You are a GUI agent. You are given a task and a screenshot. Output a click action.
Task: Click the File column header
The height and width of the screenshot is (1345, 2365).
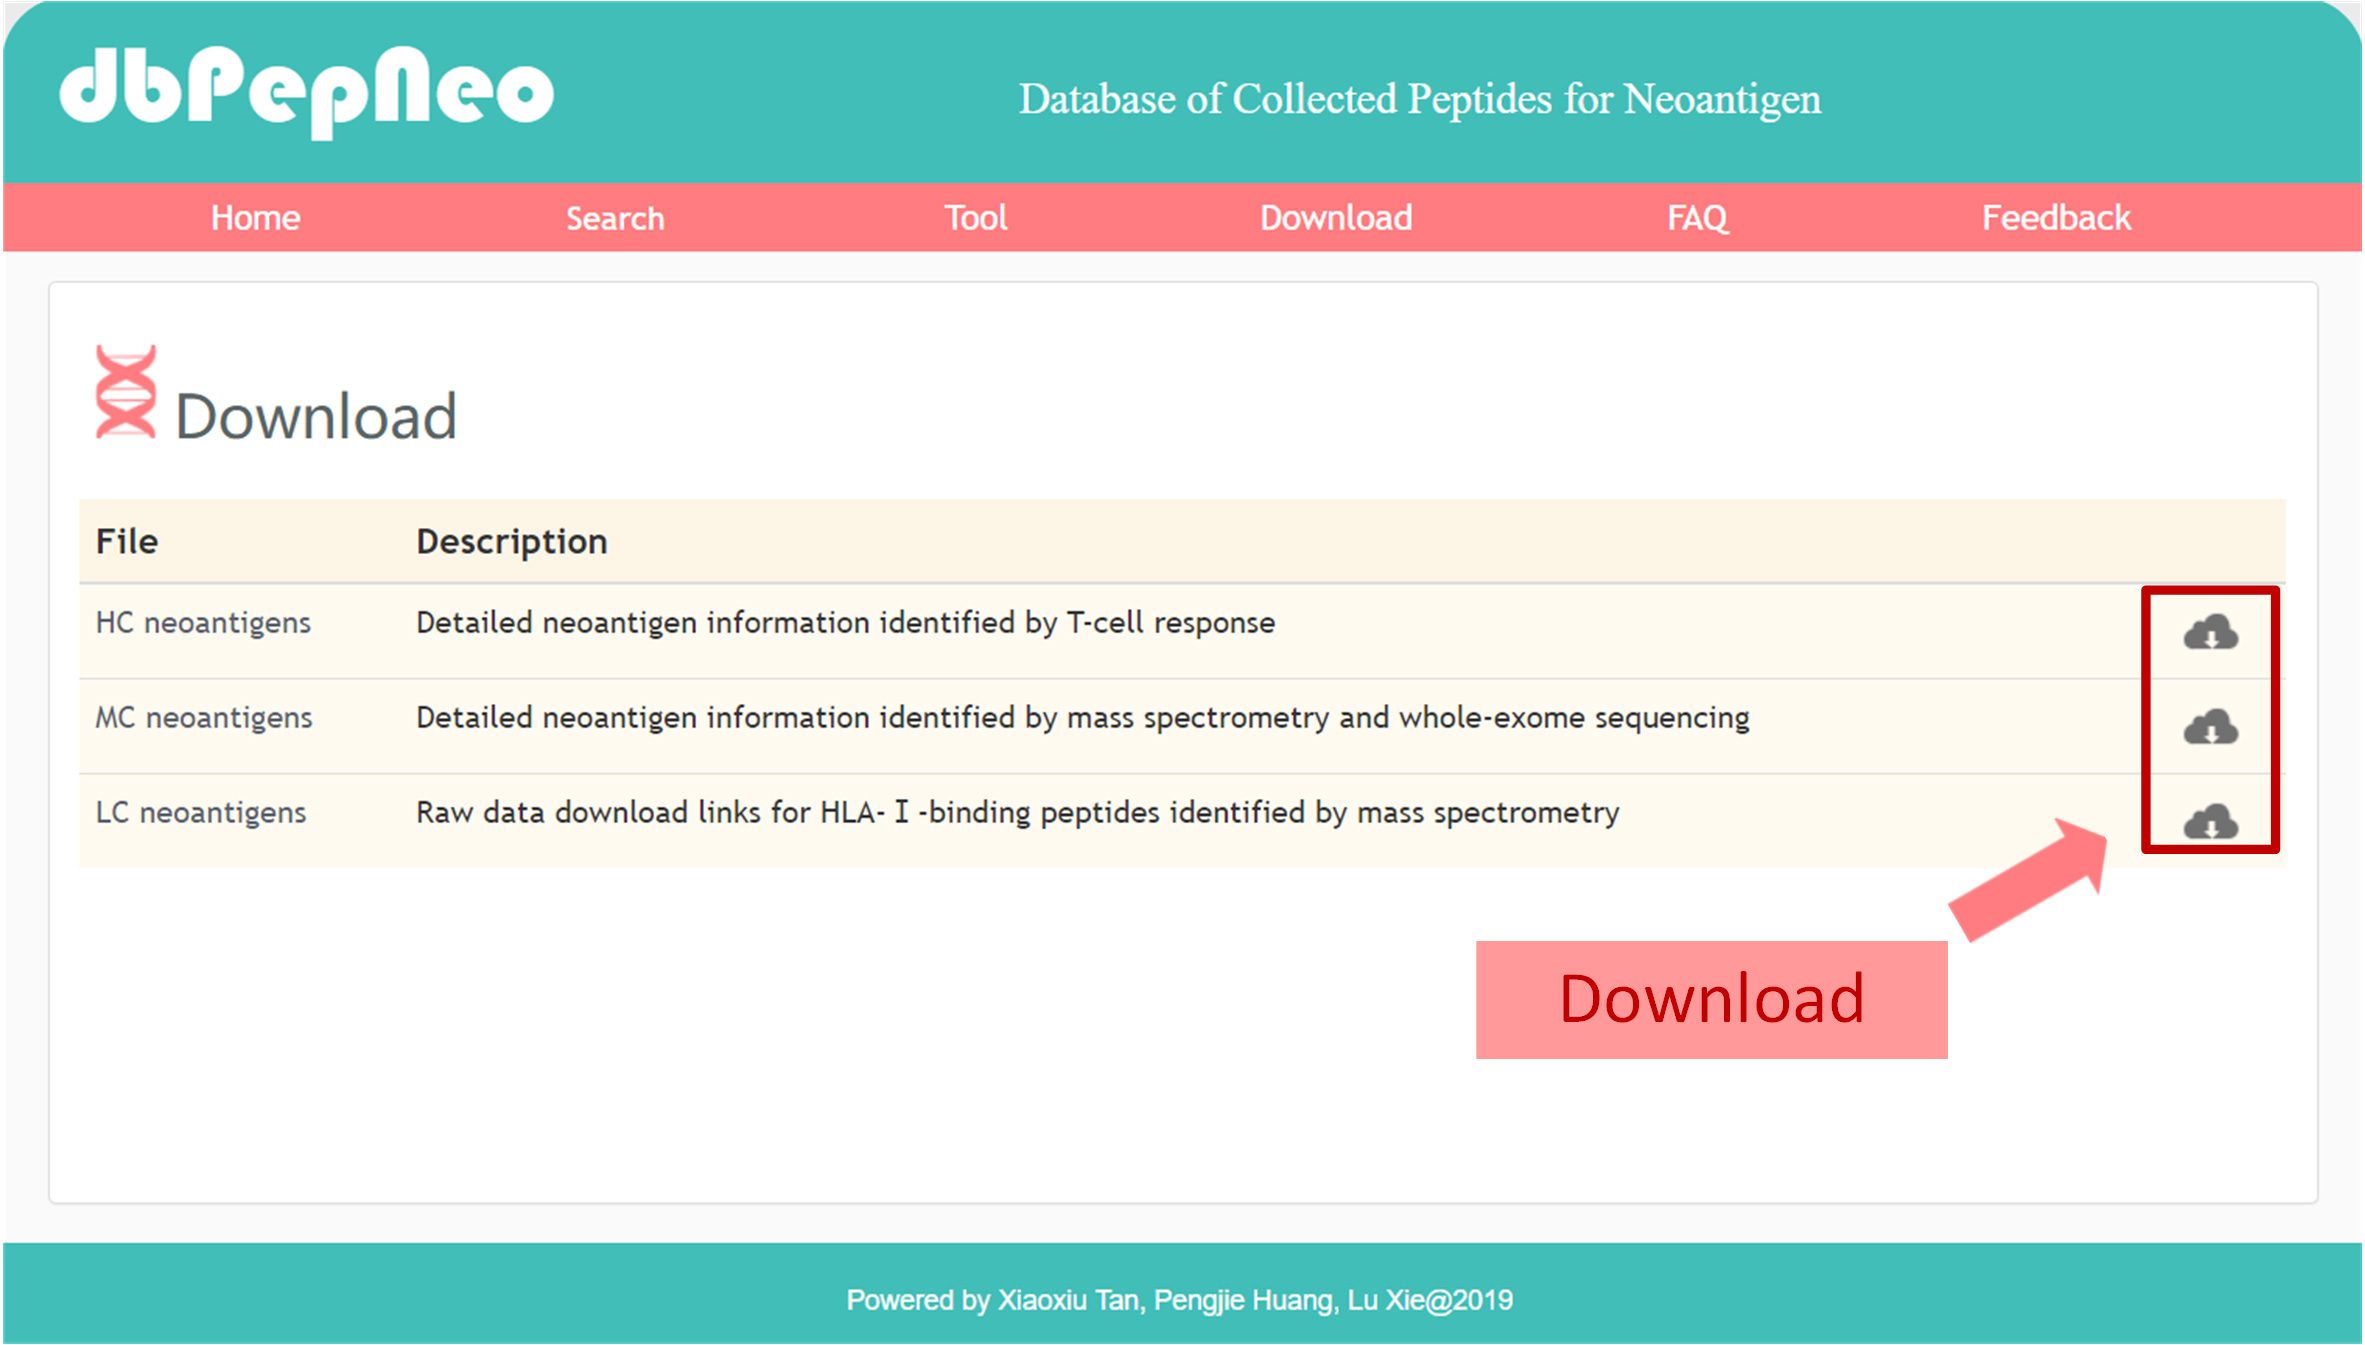tap(127, 542)
